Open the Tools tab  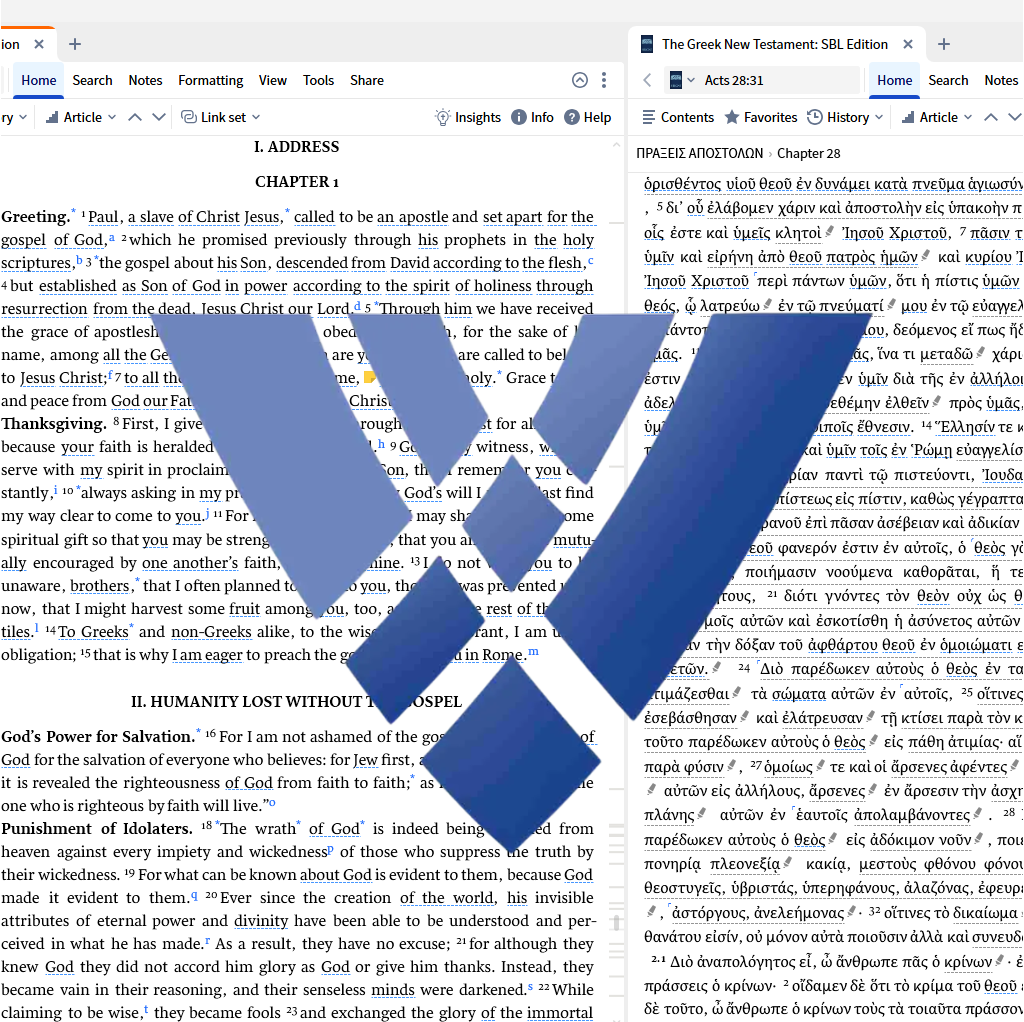(318, 80)
